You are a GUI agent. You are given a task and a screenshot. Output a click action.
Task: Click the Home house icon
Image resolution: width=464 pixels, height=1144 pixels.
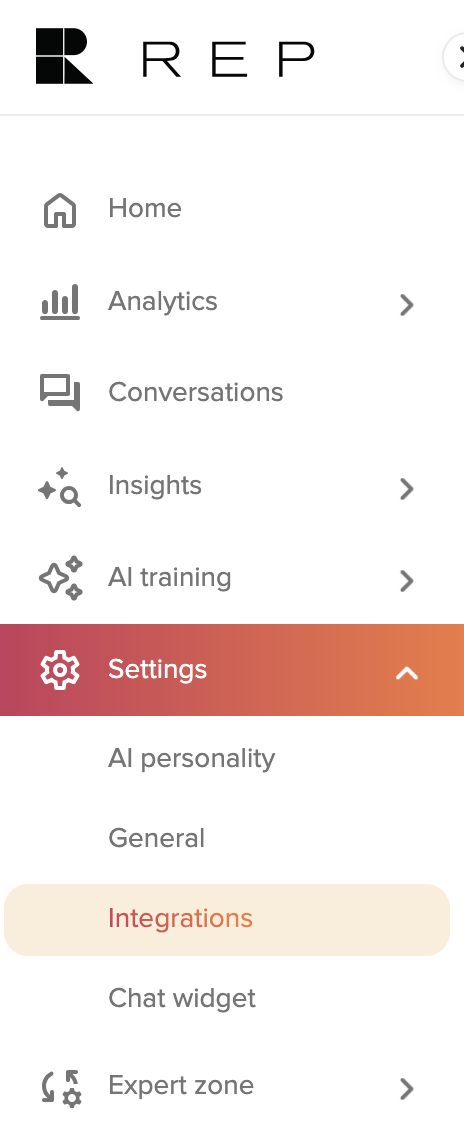(x=60, y=211)
